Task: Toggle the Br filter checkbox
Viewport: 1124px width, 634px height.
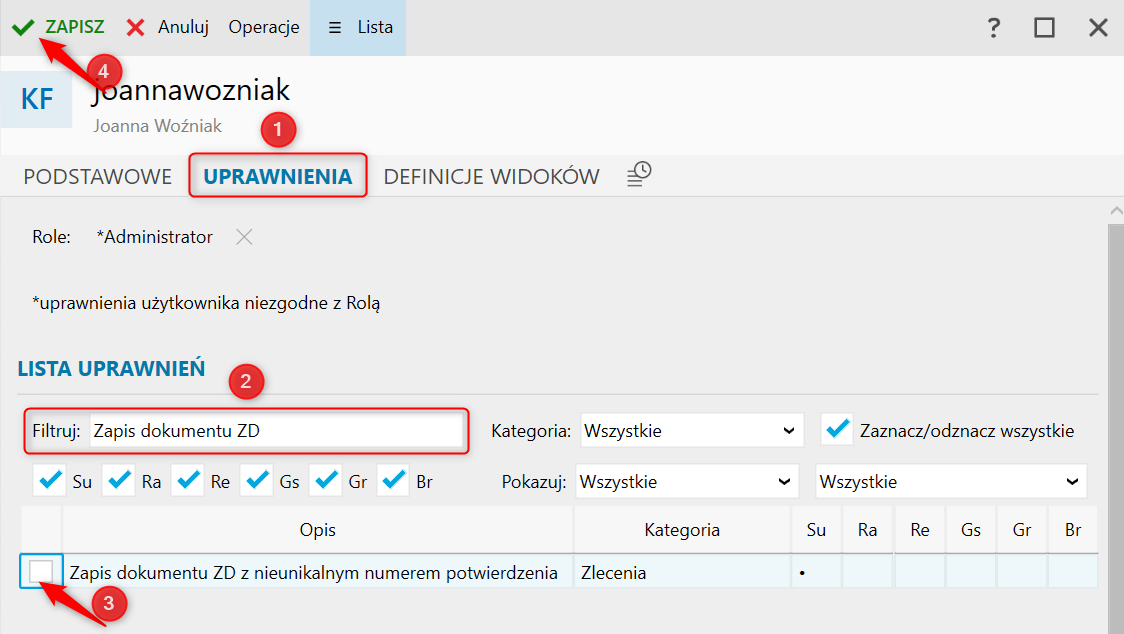Action: 394,481
